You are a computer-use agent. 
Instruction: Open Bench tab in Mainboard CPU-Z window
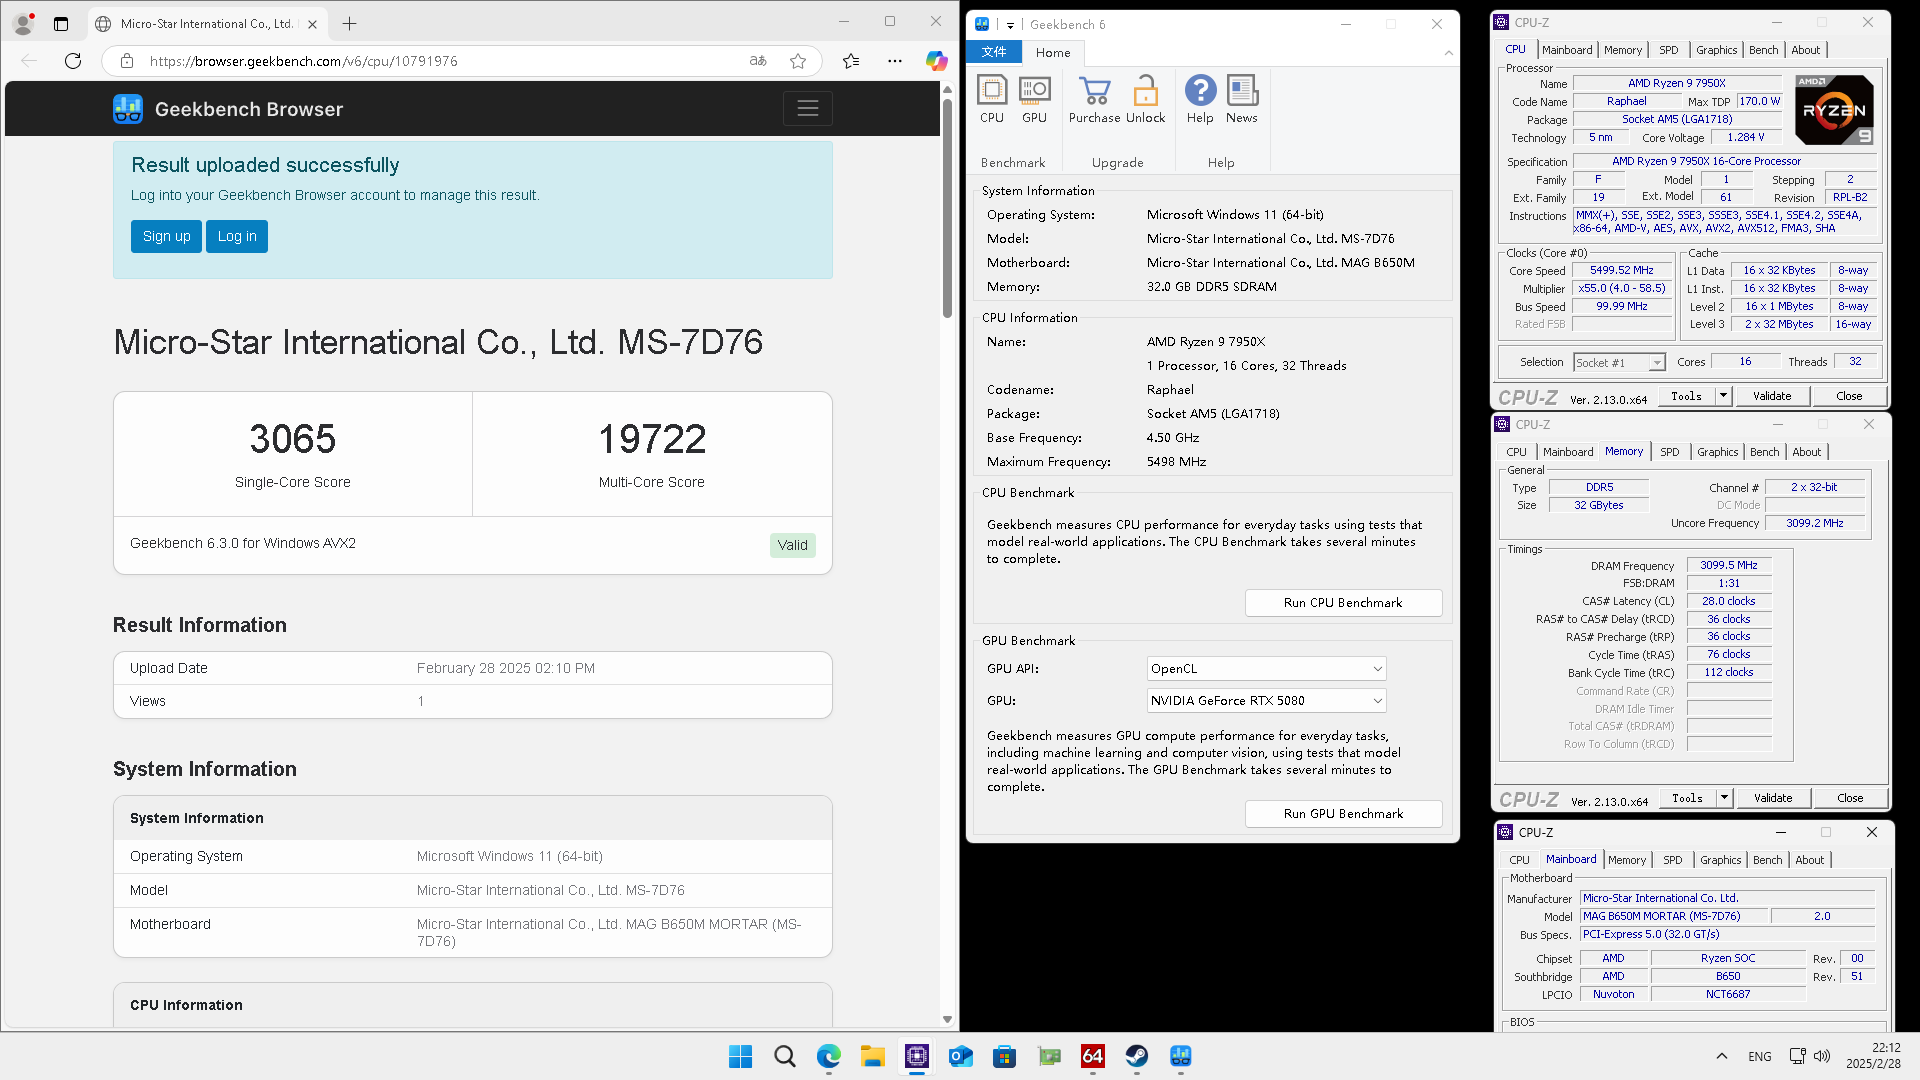tap(1768, 860)
